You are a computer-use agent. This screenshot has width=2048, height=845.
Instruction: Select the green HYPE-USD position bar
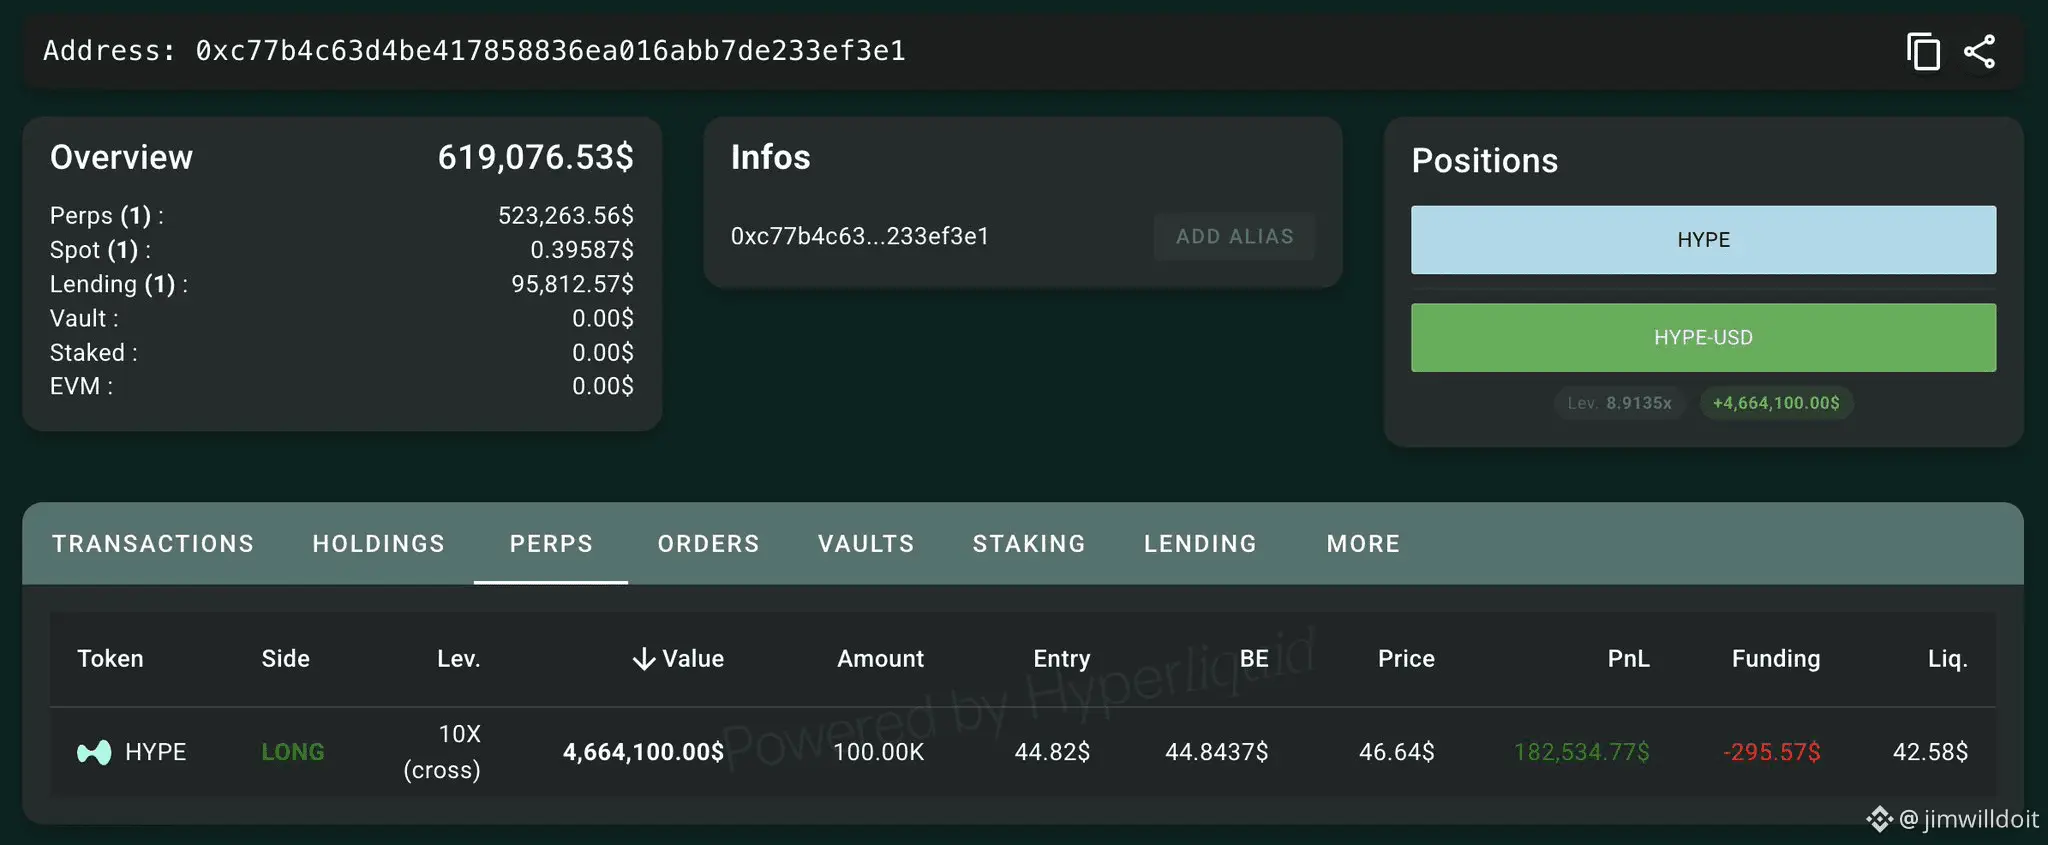[x=1703, y=338]
